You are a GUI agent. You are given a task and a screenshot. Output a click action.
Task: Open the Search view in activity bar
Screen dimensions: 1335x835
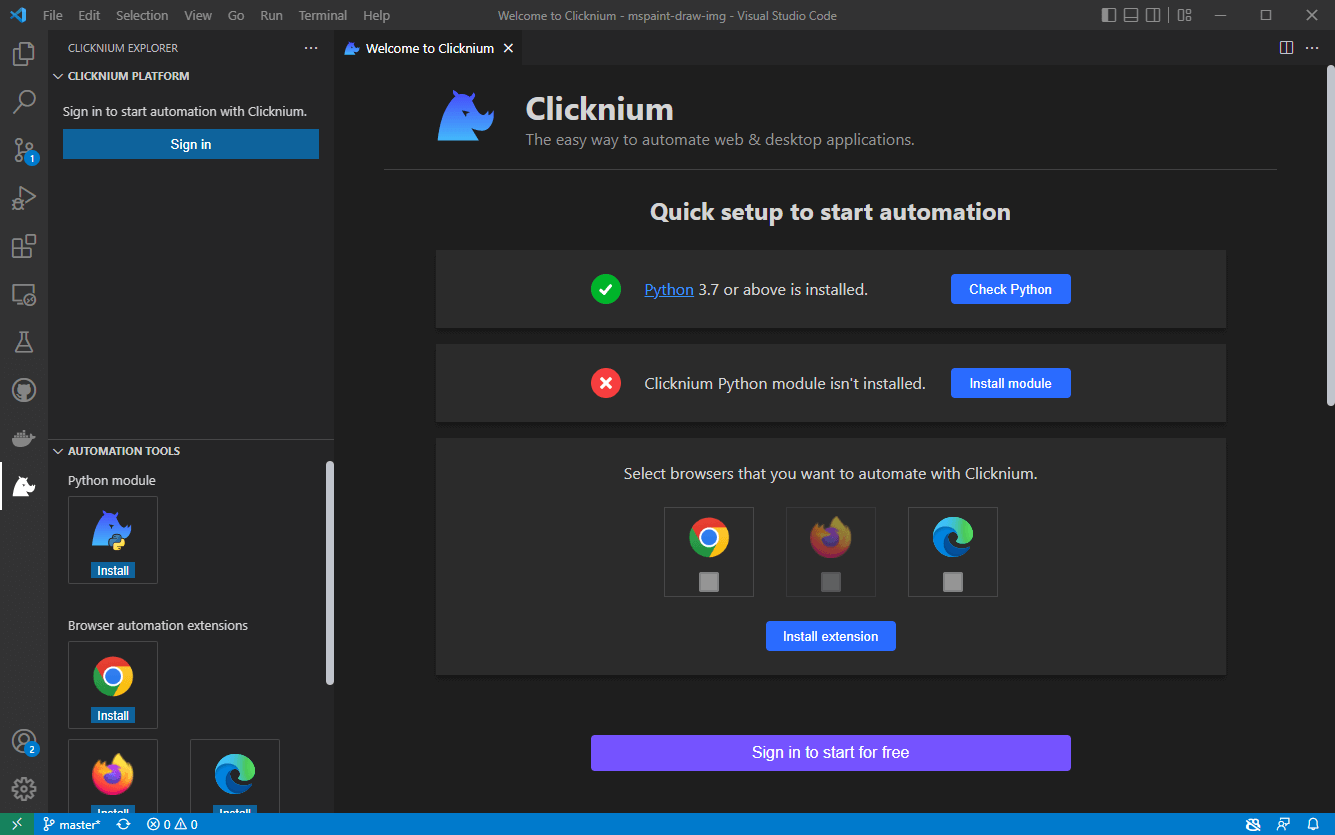click(x=24, y=102)
